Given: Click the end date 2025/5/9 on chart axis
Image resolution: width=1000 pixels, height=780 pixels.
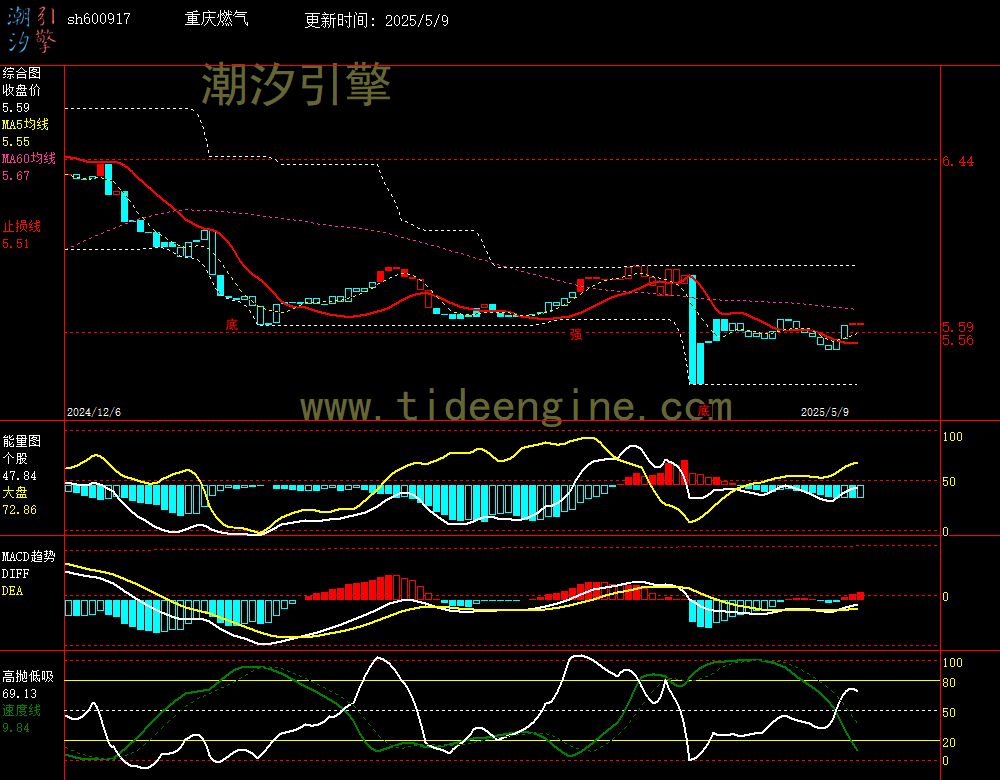Looking at the screenshot, I should pyautogui.click(x=825, y=412).
